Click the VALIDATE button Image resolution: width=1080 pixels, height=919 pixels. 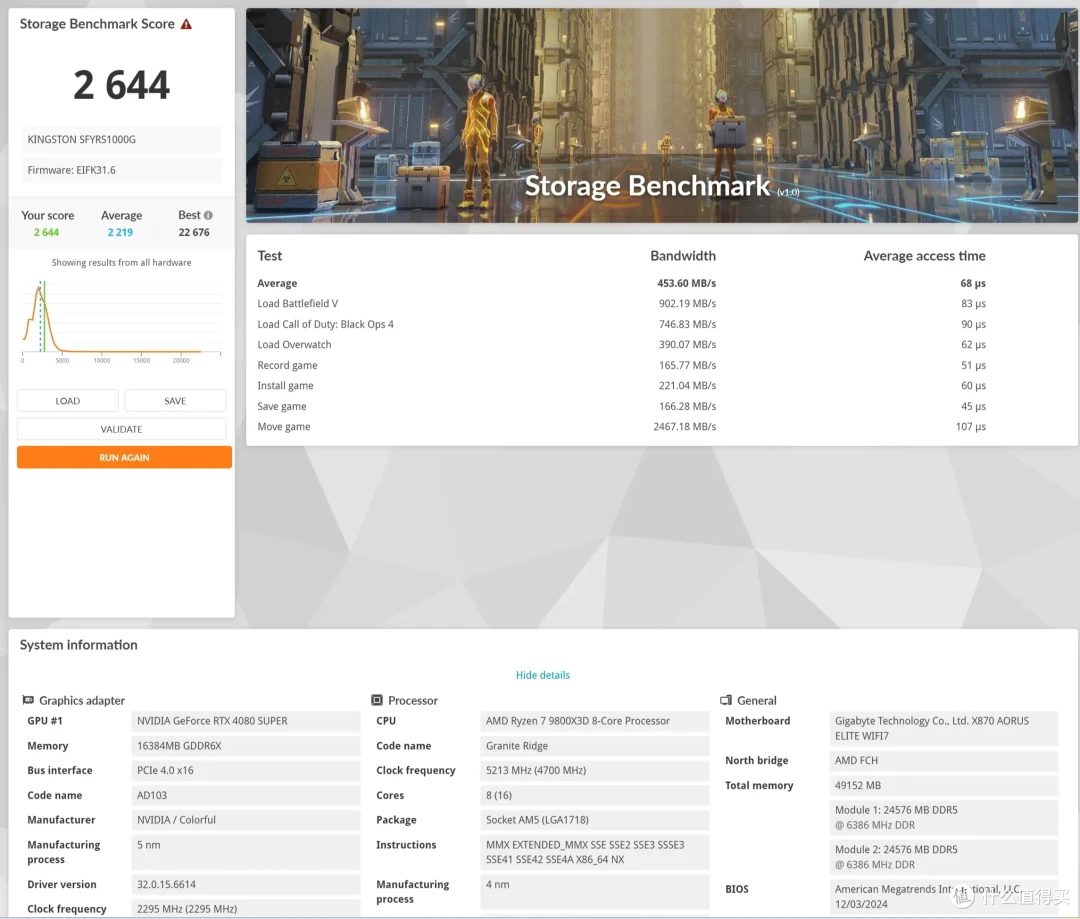[121, 429]
